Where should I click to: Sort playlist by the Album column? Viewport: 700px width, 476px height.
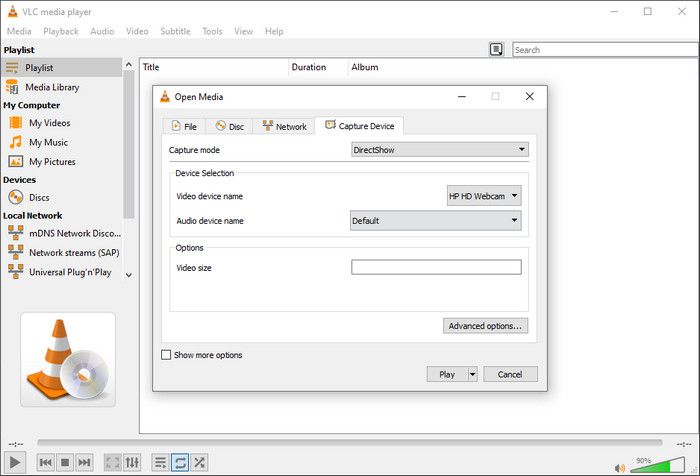pyautogui.click(x=365, y=67)
